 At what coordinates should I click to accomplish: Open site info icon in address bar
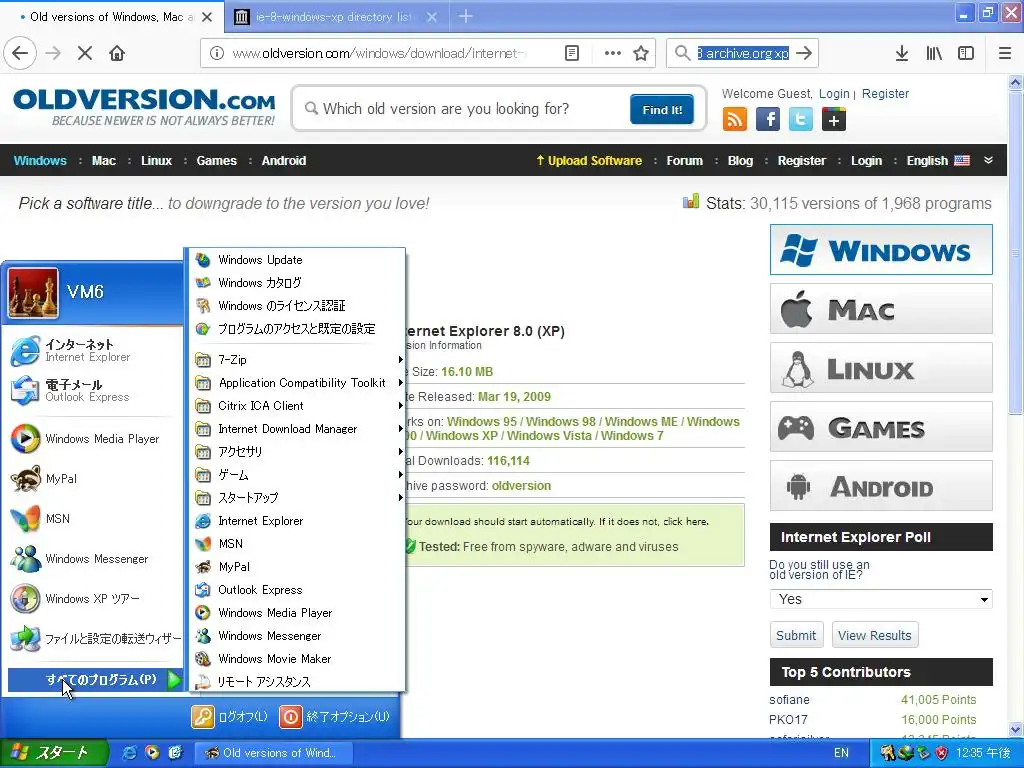point(216,53)
